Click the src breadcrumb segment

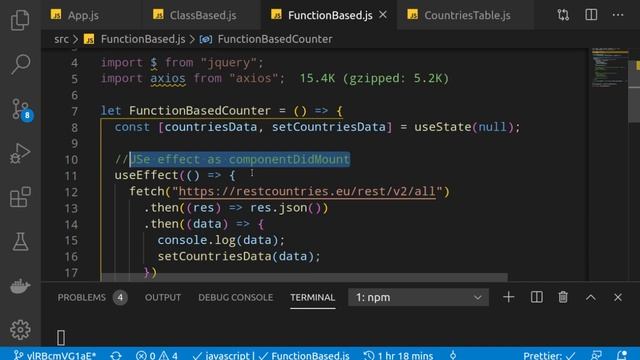pos(62,39)
